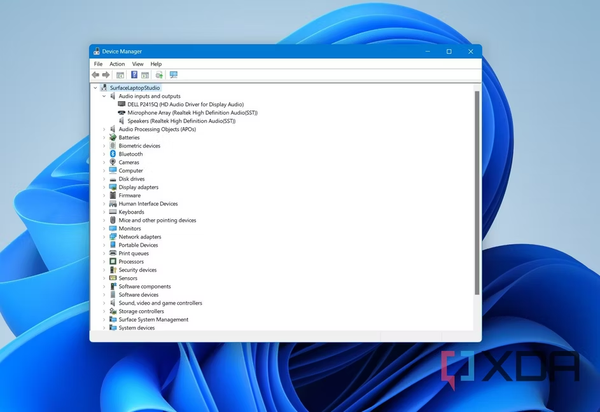Select the Bluetooth category icon
This screenshot has height=412, width=600.
[x=113, y=154]
